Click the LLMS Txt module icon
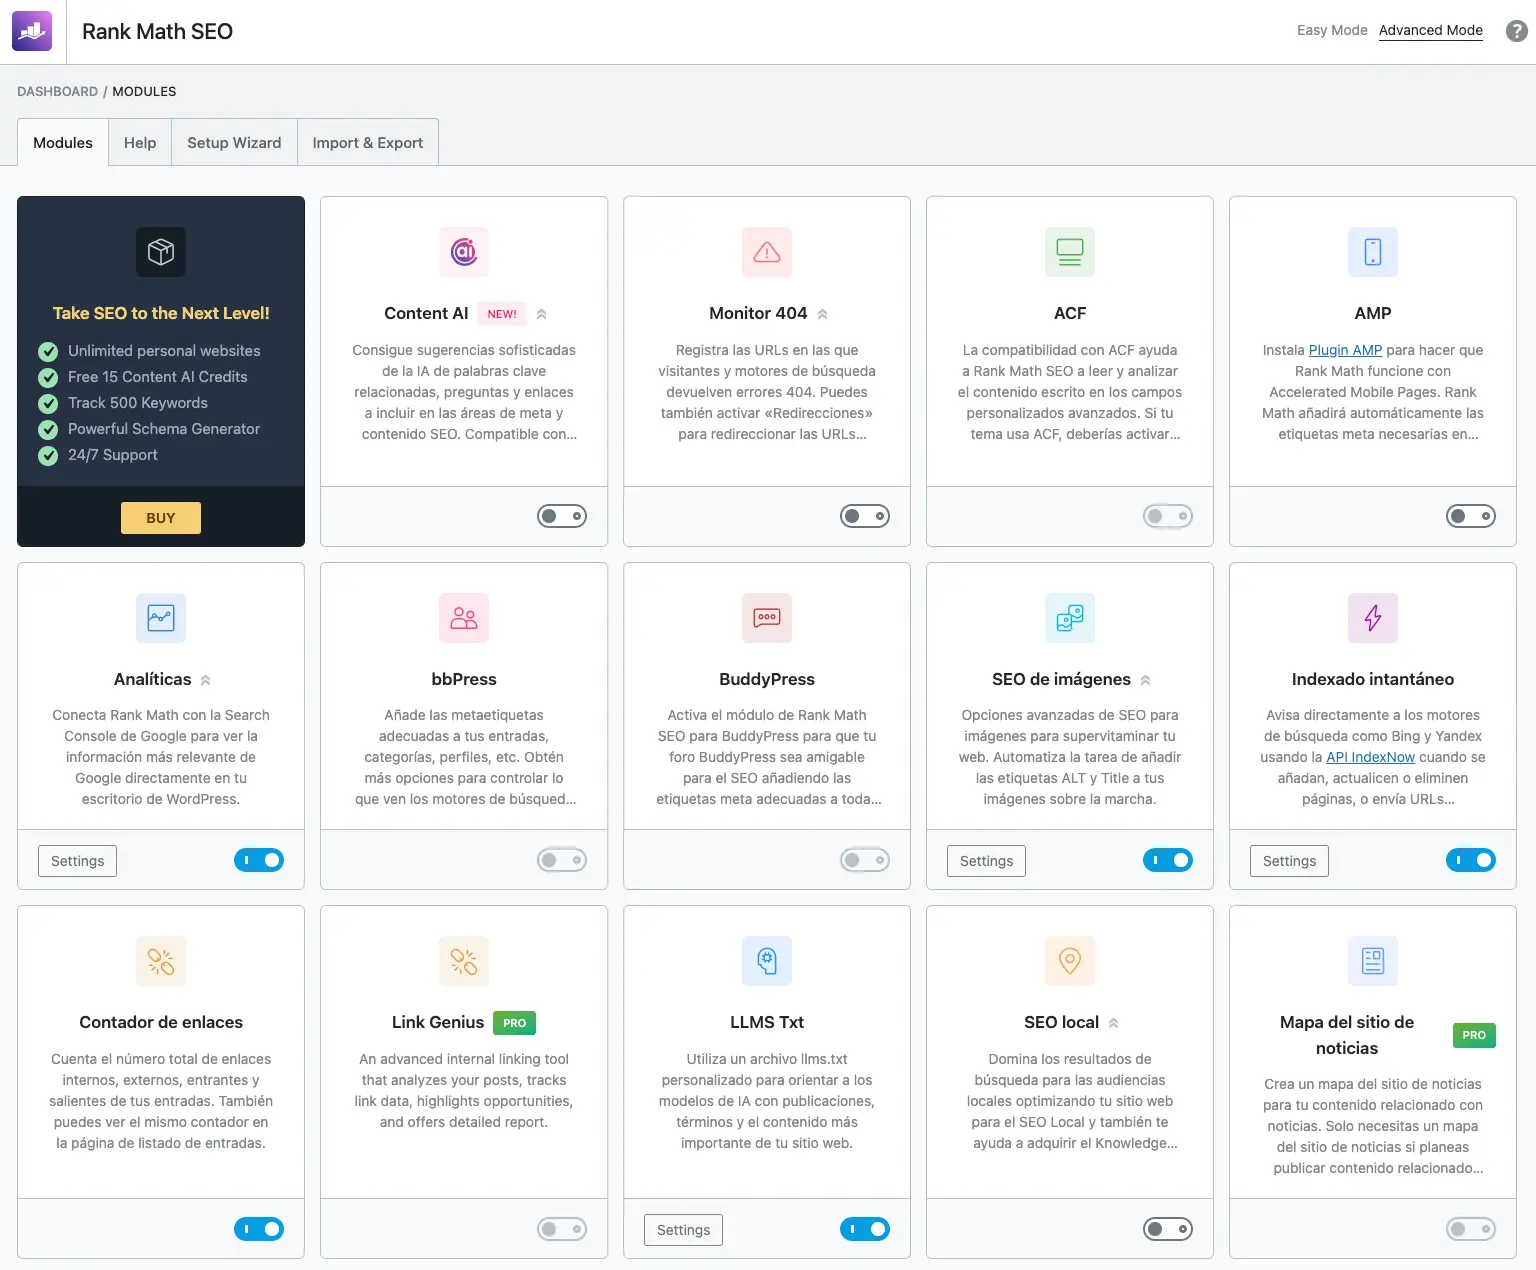Screen dimensions: 1536x1270 click(767, 961)
